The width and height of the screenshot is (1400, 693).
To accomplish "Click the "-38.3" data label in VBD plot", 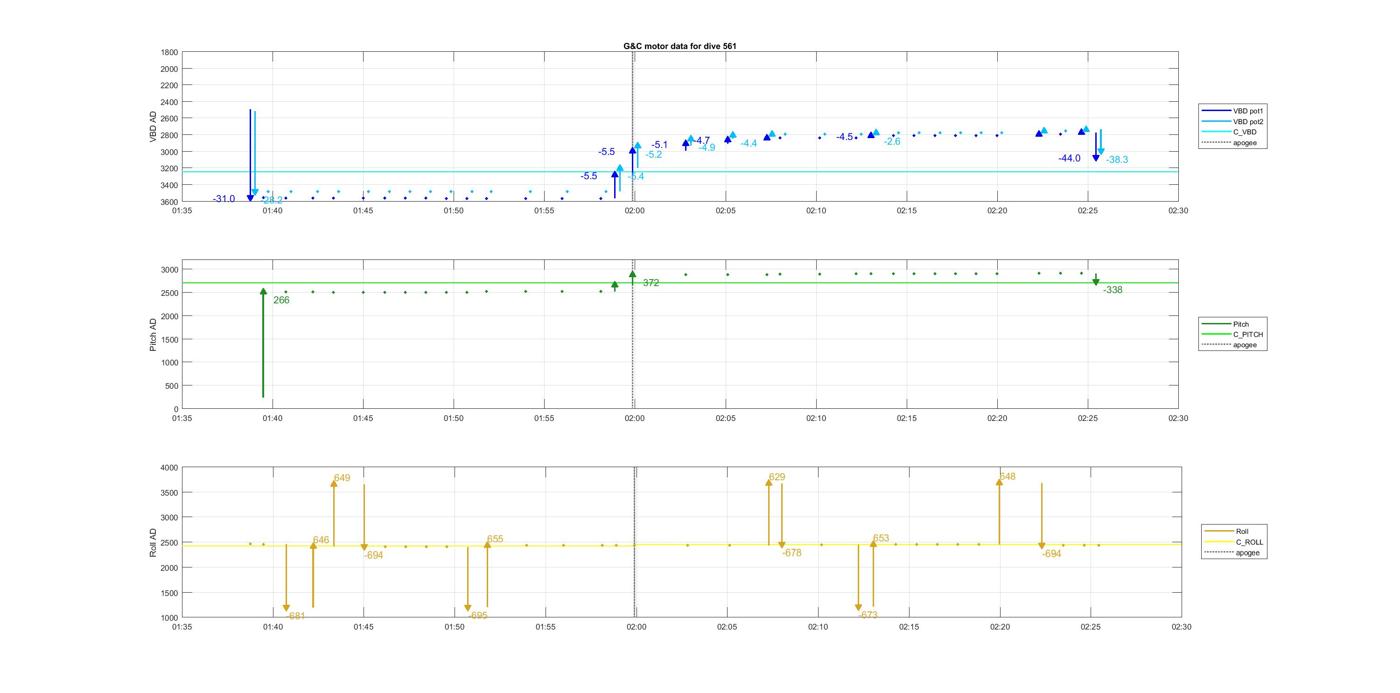I will coord(1117,160).
